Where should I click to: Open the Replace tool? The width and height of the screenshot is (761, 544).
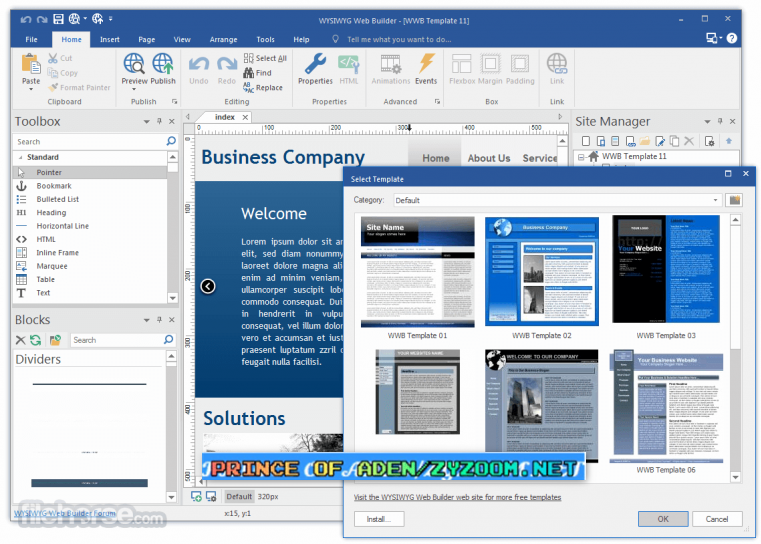click(x=263, y=87)
